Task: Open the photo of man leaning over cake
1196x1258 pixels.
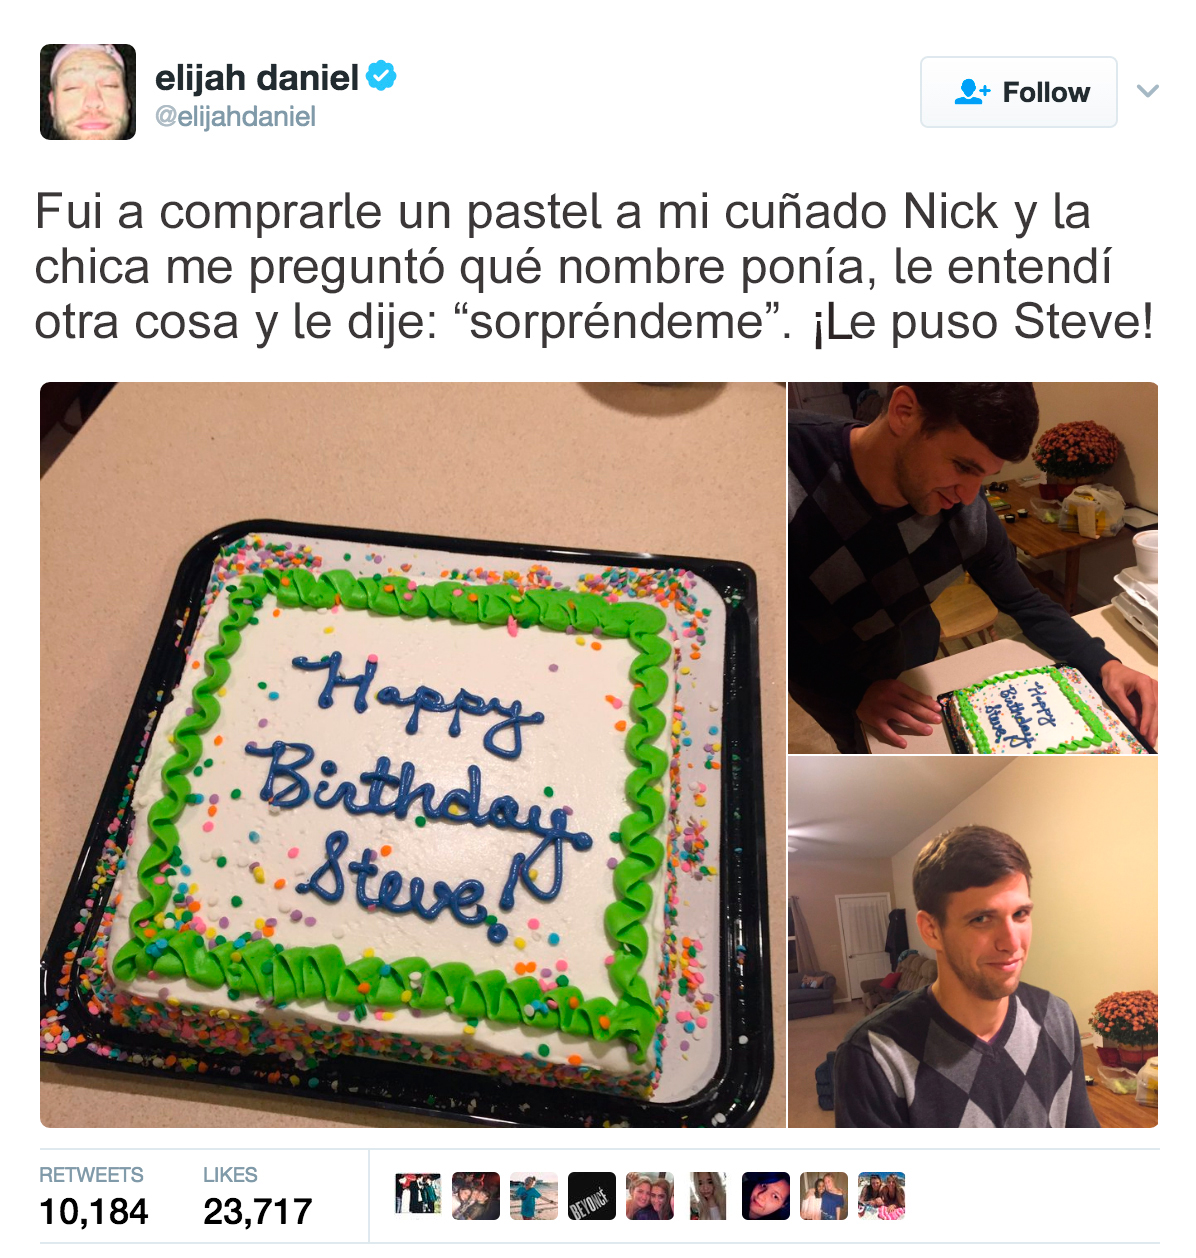Action: click(x=973, y=568)
